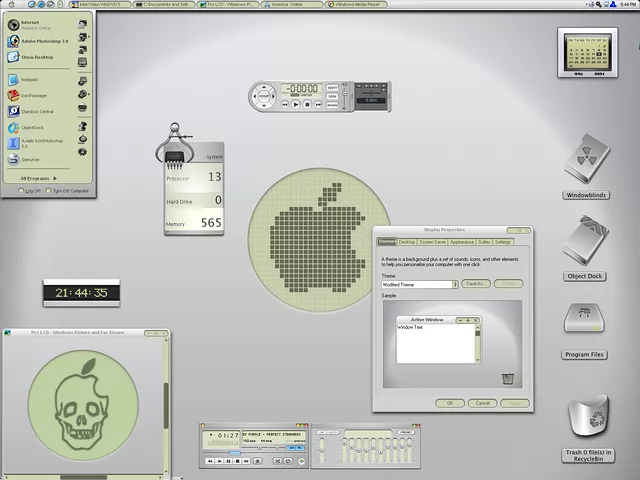Open the printer icon in start menu right column

pos(82,108)
